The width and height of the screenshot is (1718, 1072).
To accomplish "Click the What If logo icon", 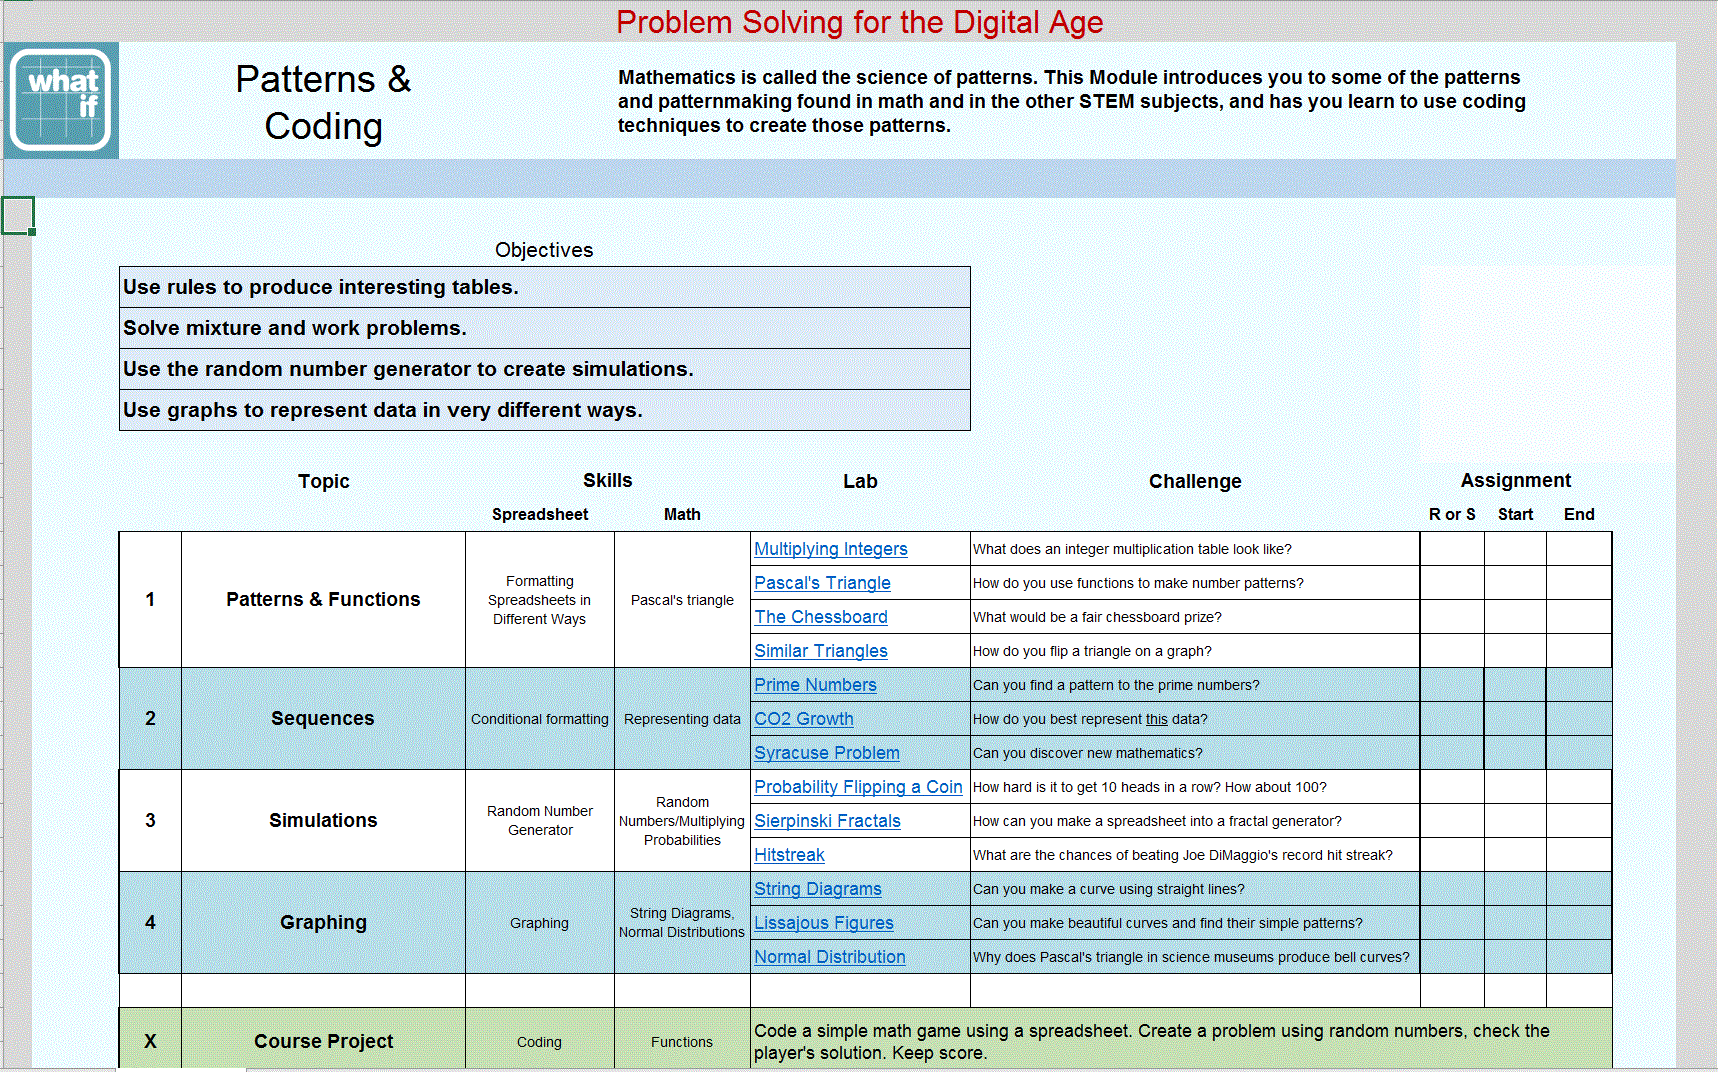I will pos(61,100).
